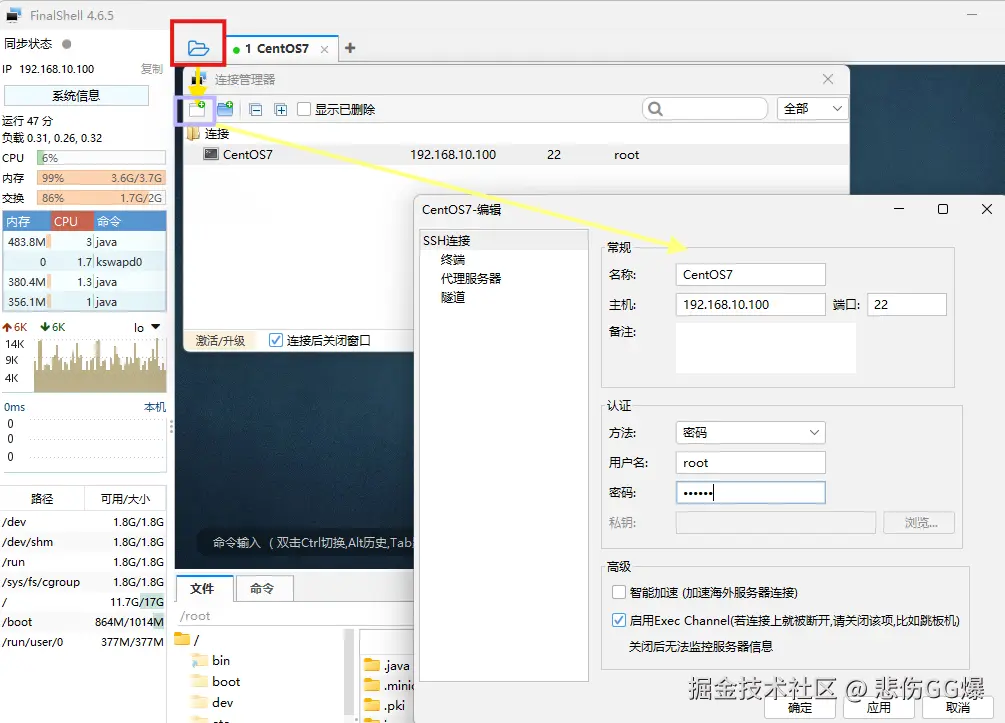Image resolution: width=1005 pixels, height=723 pixels.
Task: Click the download speed arrow icon
Action: (45, 327)
